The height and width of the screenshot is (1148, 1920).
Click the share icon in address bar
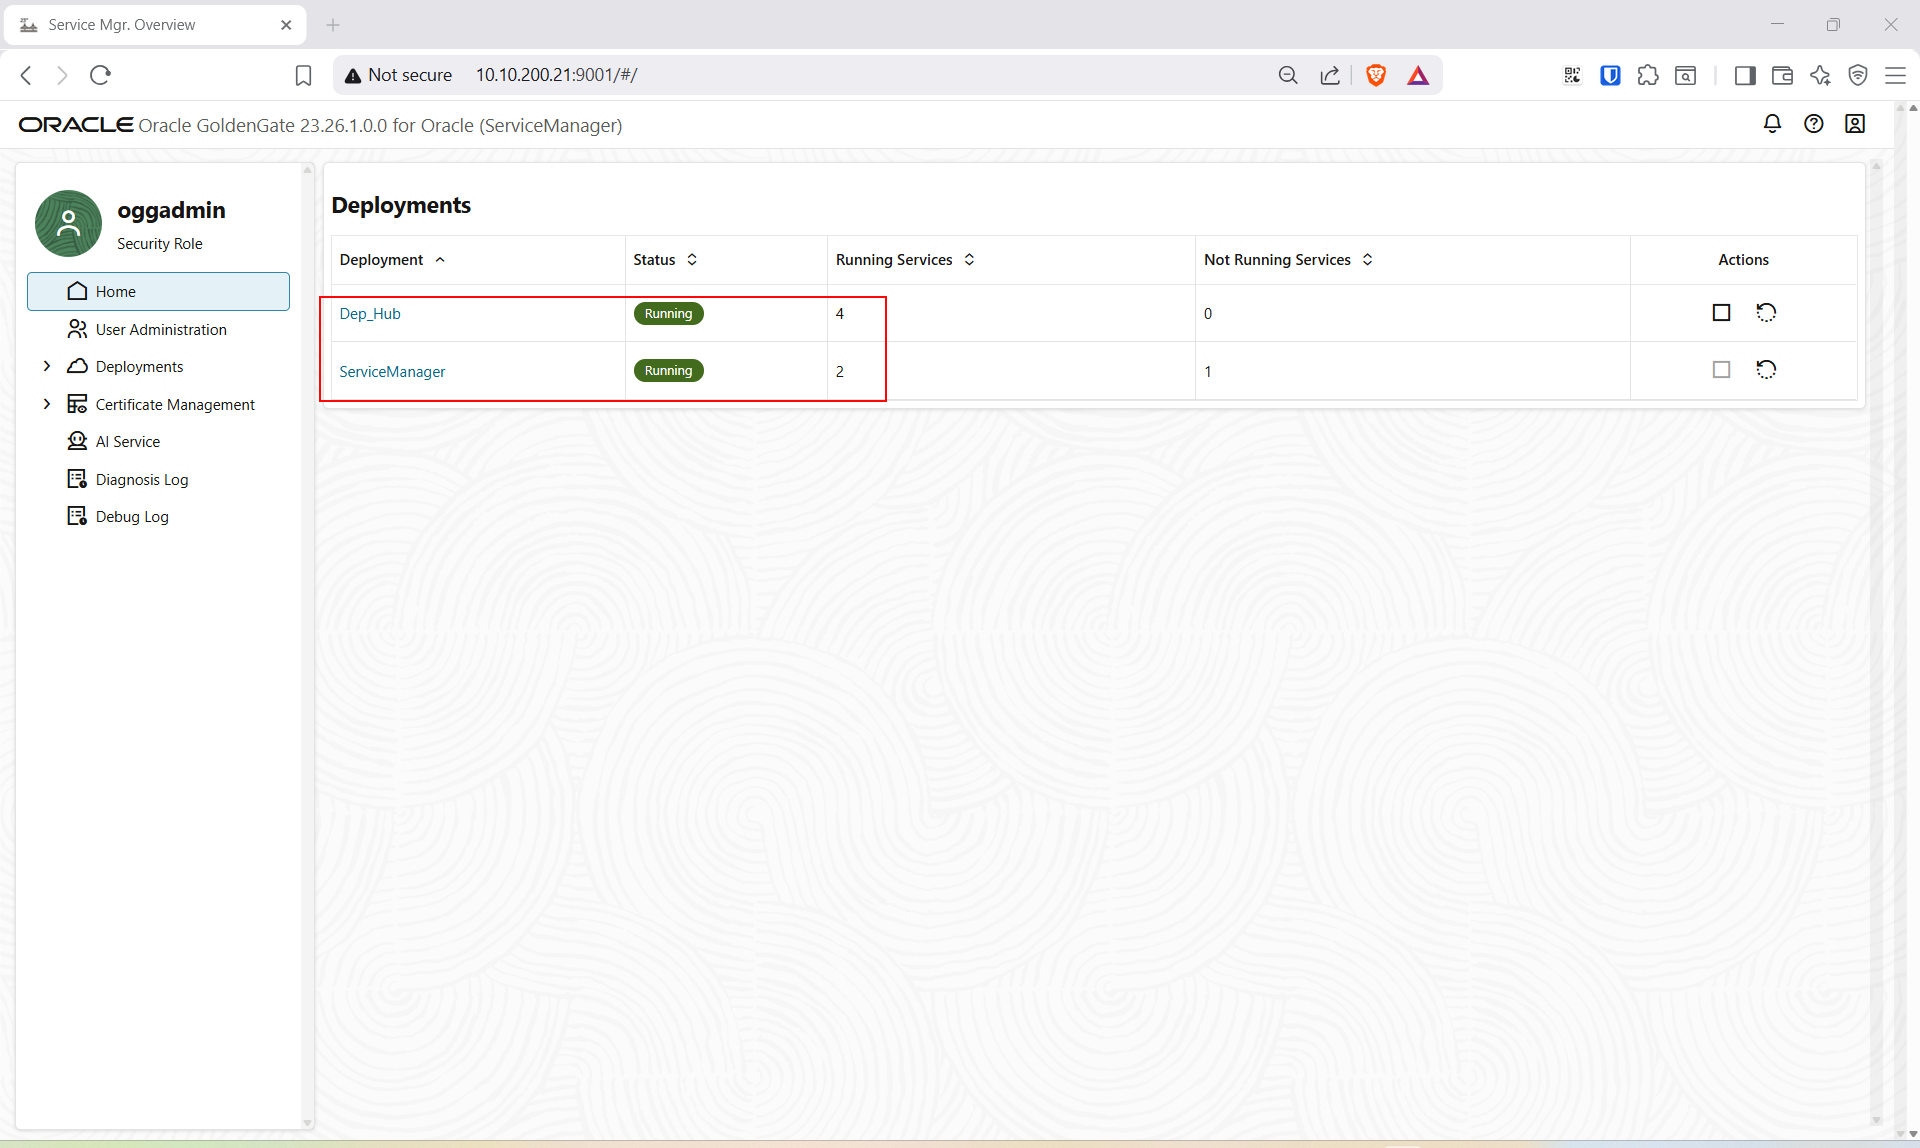(1330, 75)
